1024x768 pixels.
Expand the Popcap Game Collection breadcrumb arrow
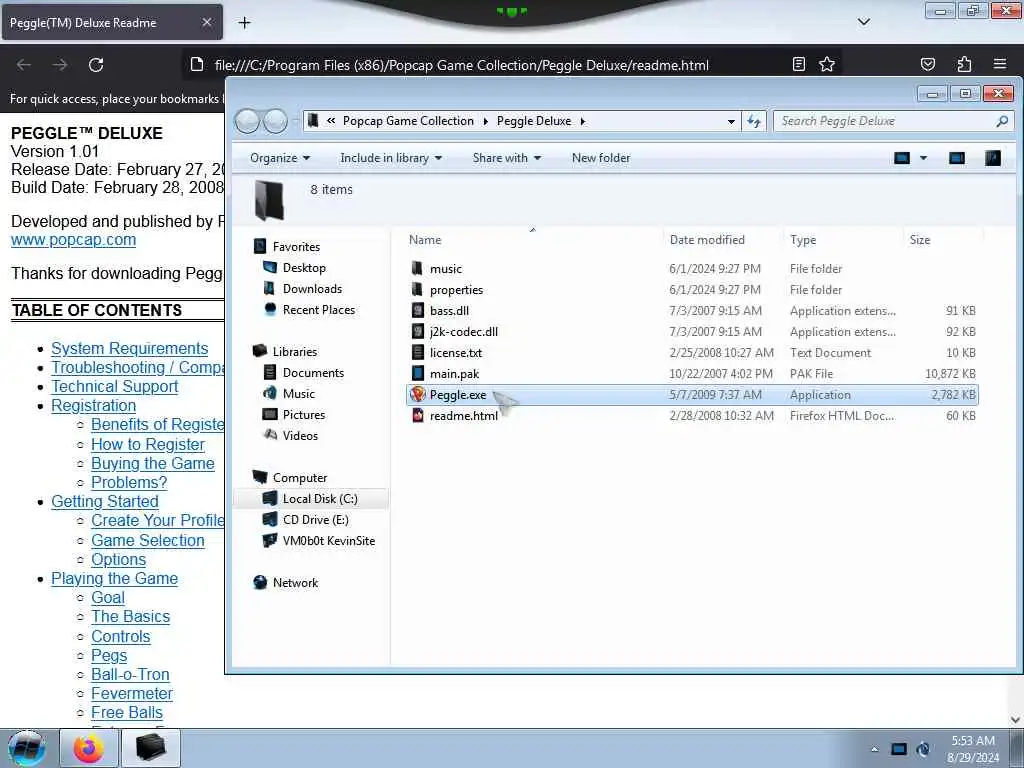pyautogui.click(x=485, y=121)
